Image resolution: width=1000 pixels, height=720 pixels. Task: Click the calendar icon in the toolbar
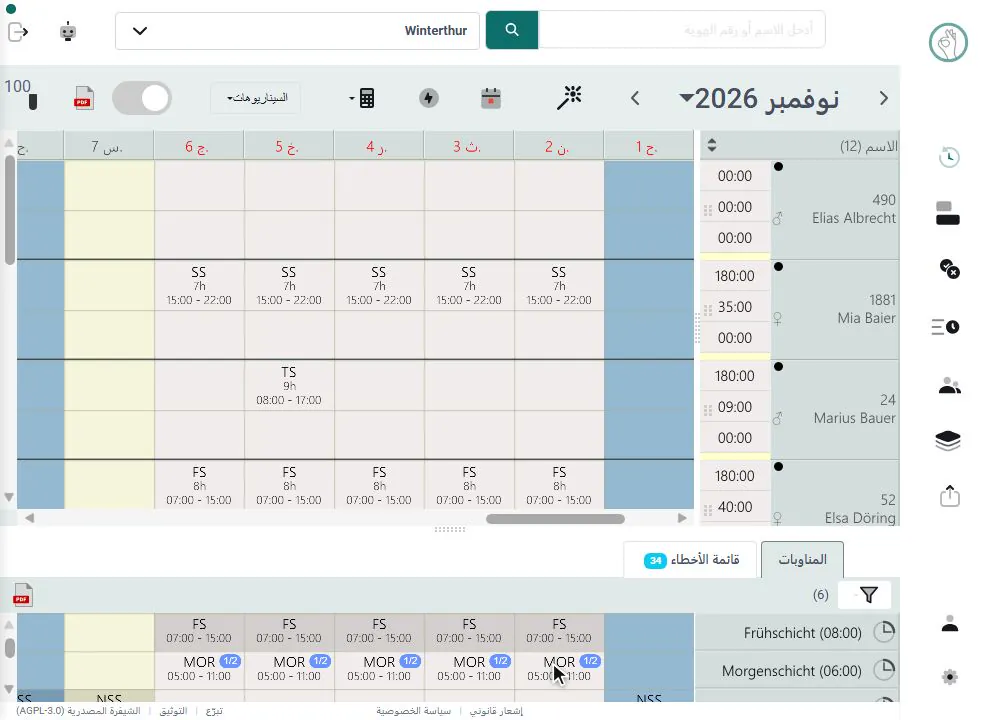(x=490, y=98)
